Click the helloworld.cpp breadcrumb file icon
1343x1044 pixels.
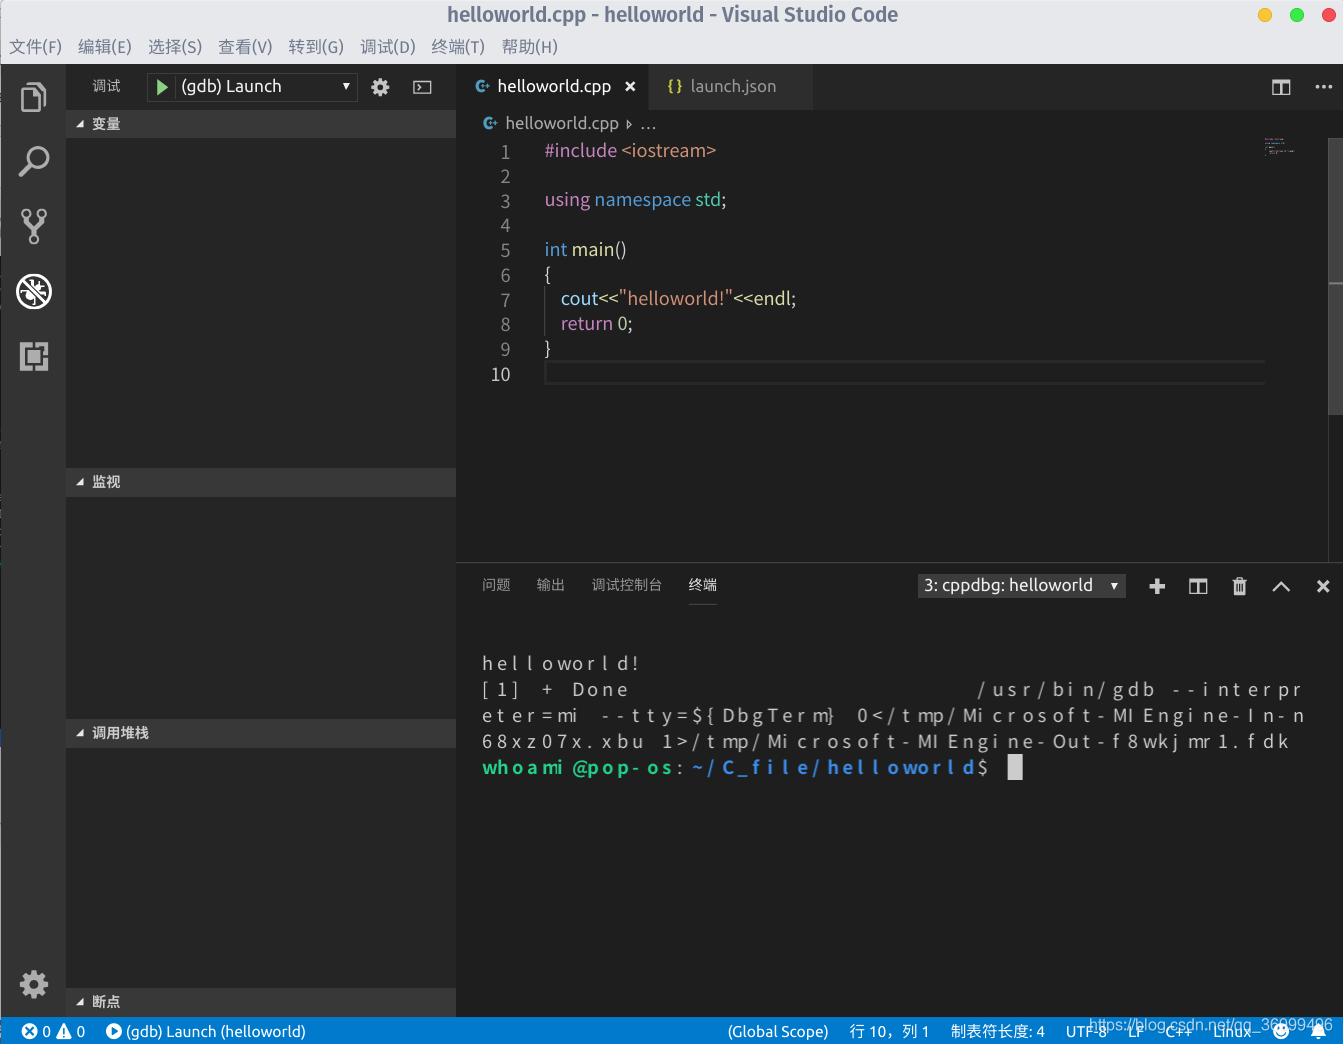coord(490,123)
